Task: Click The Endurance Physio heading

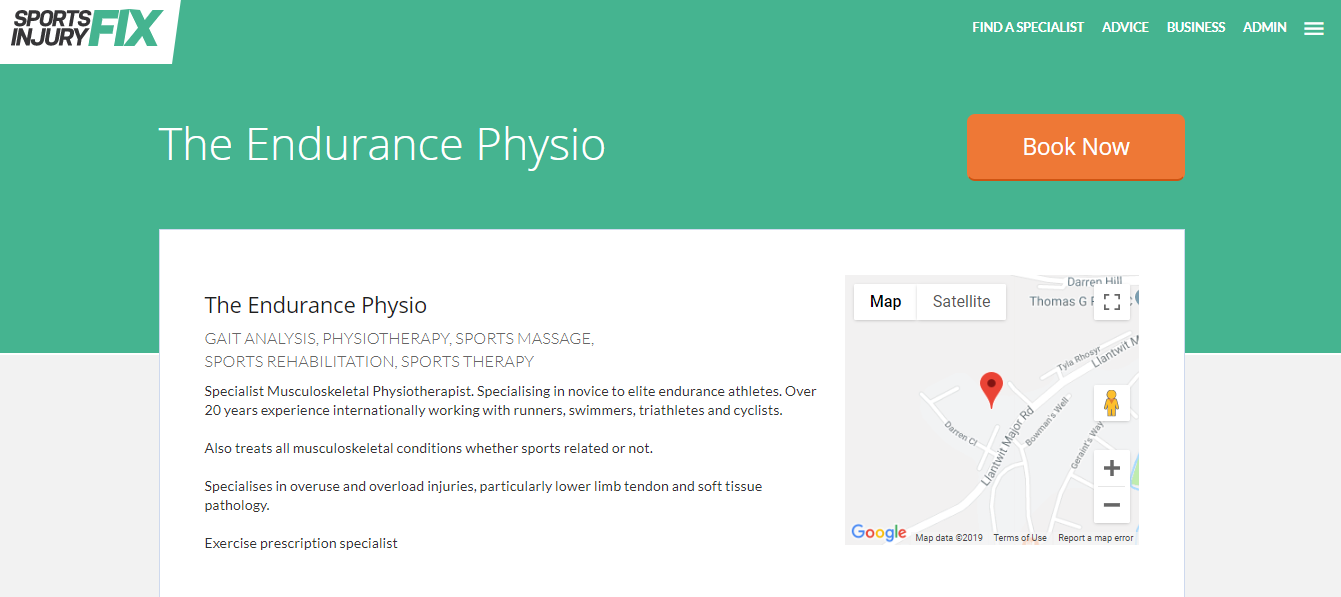Action: tap(315, 304)
